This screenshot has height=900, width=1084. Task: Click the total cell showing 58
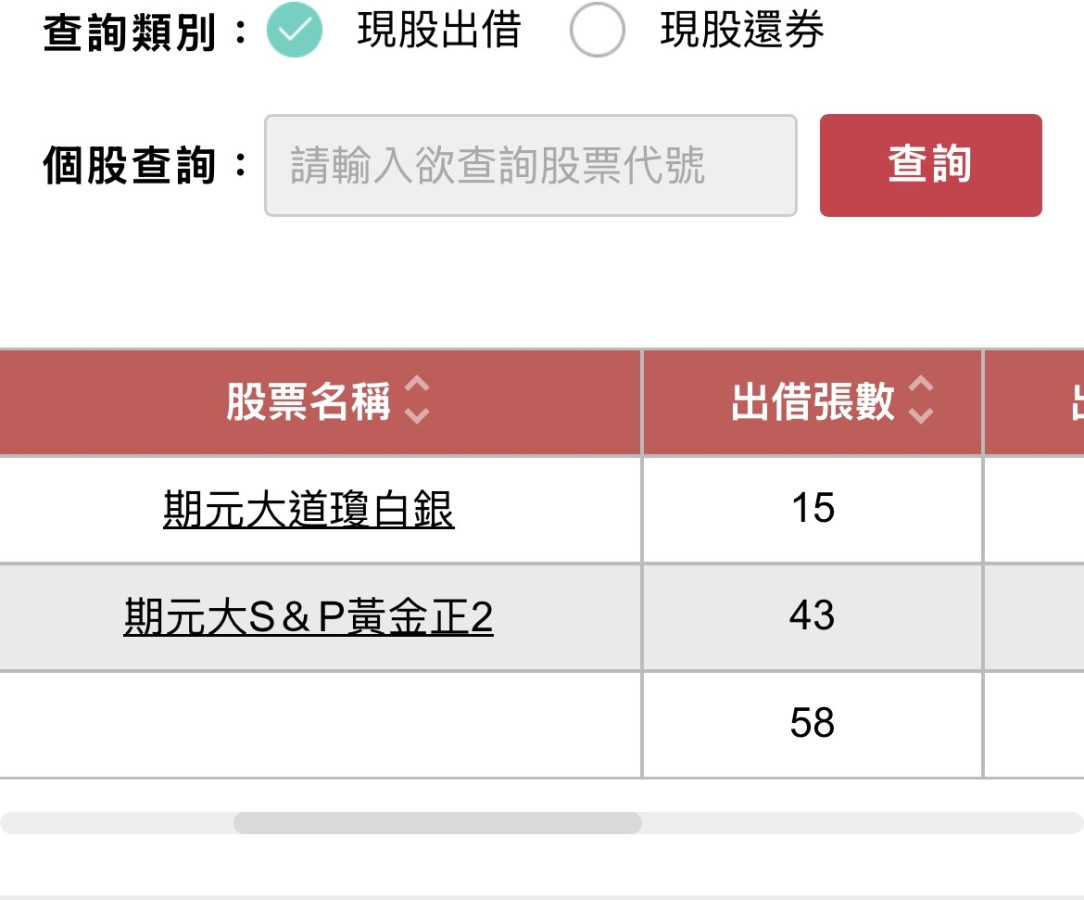pyautogui.click(x=812, y=723)
